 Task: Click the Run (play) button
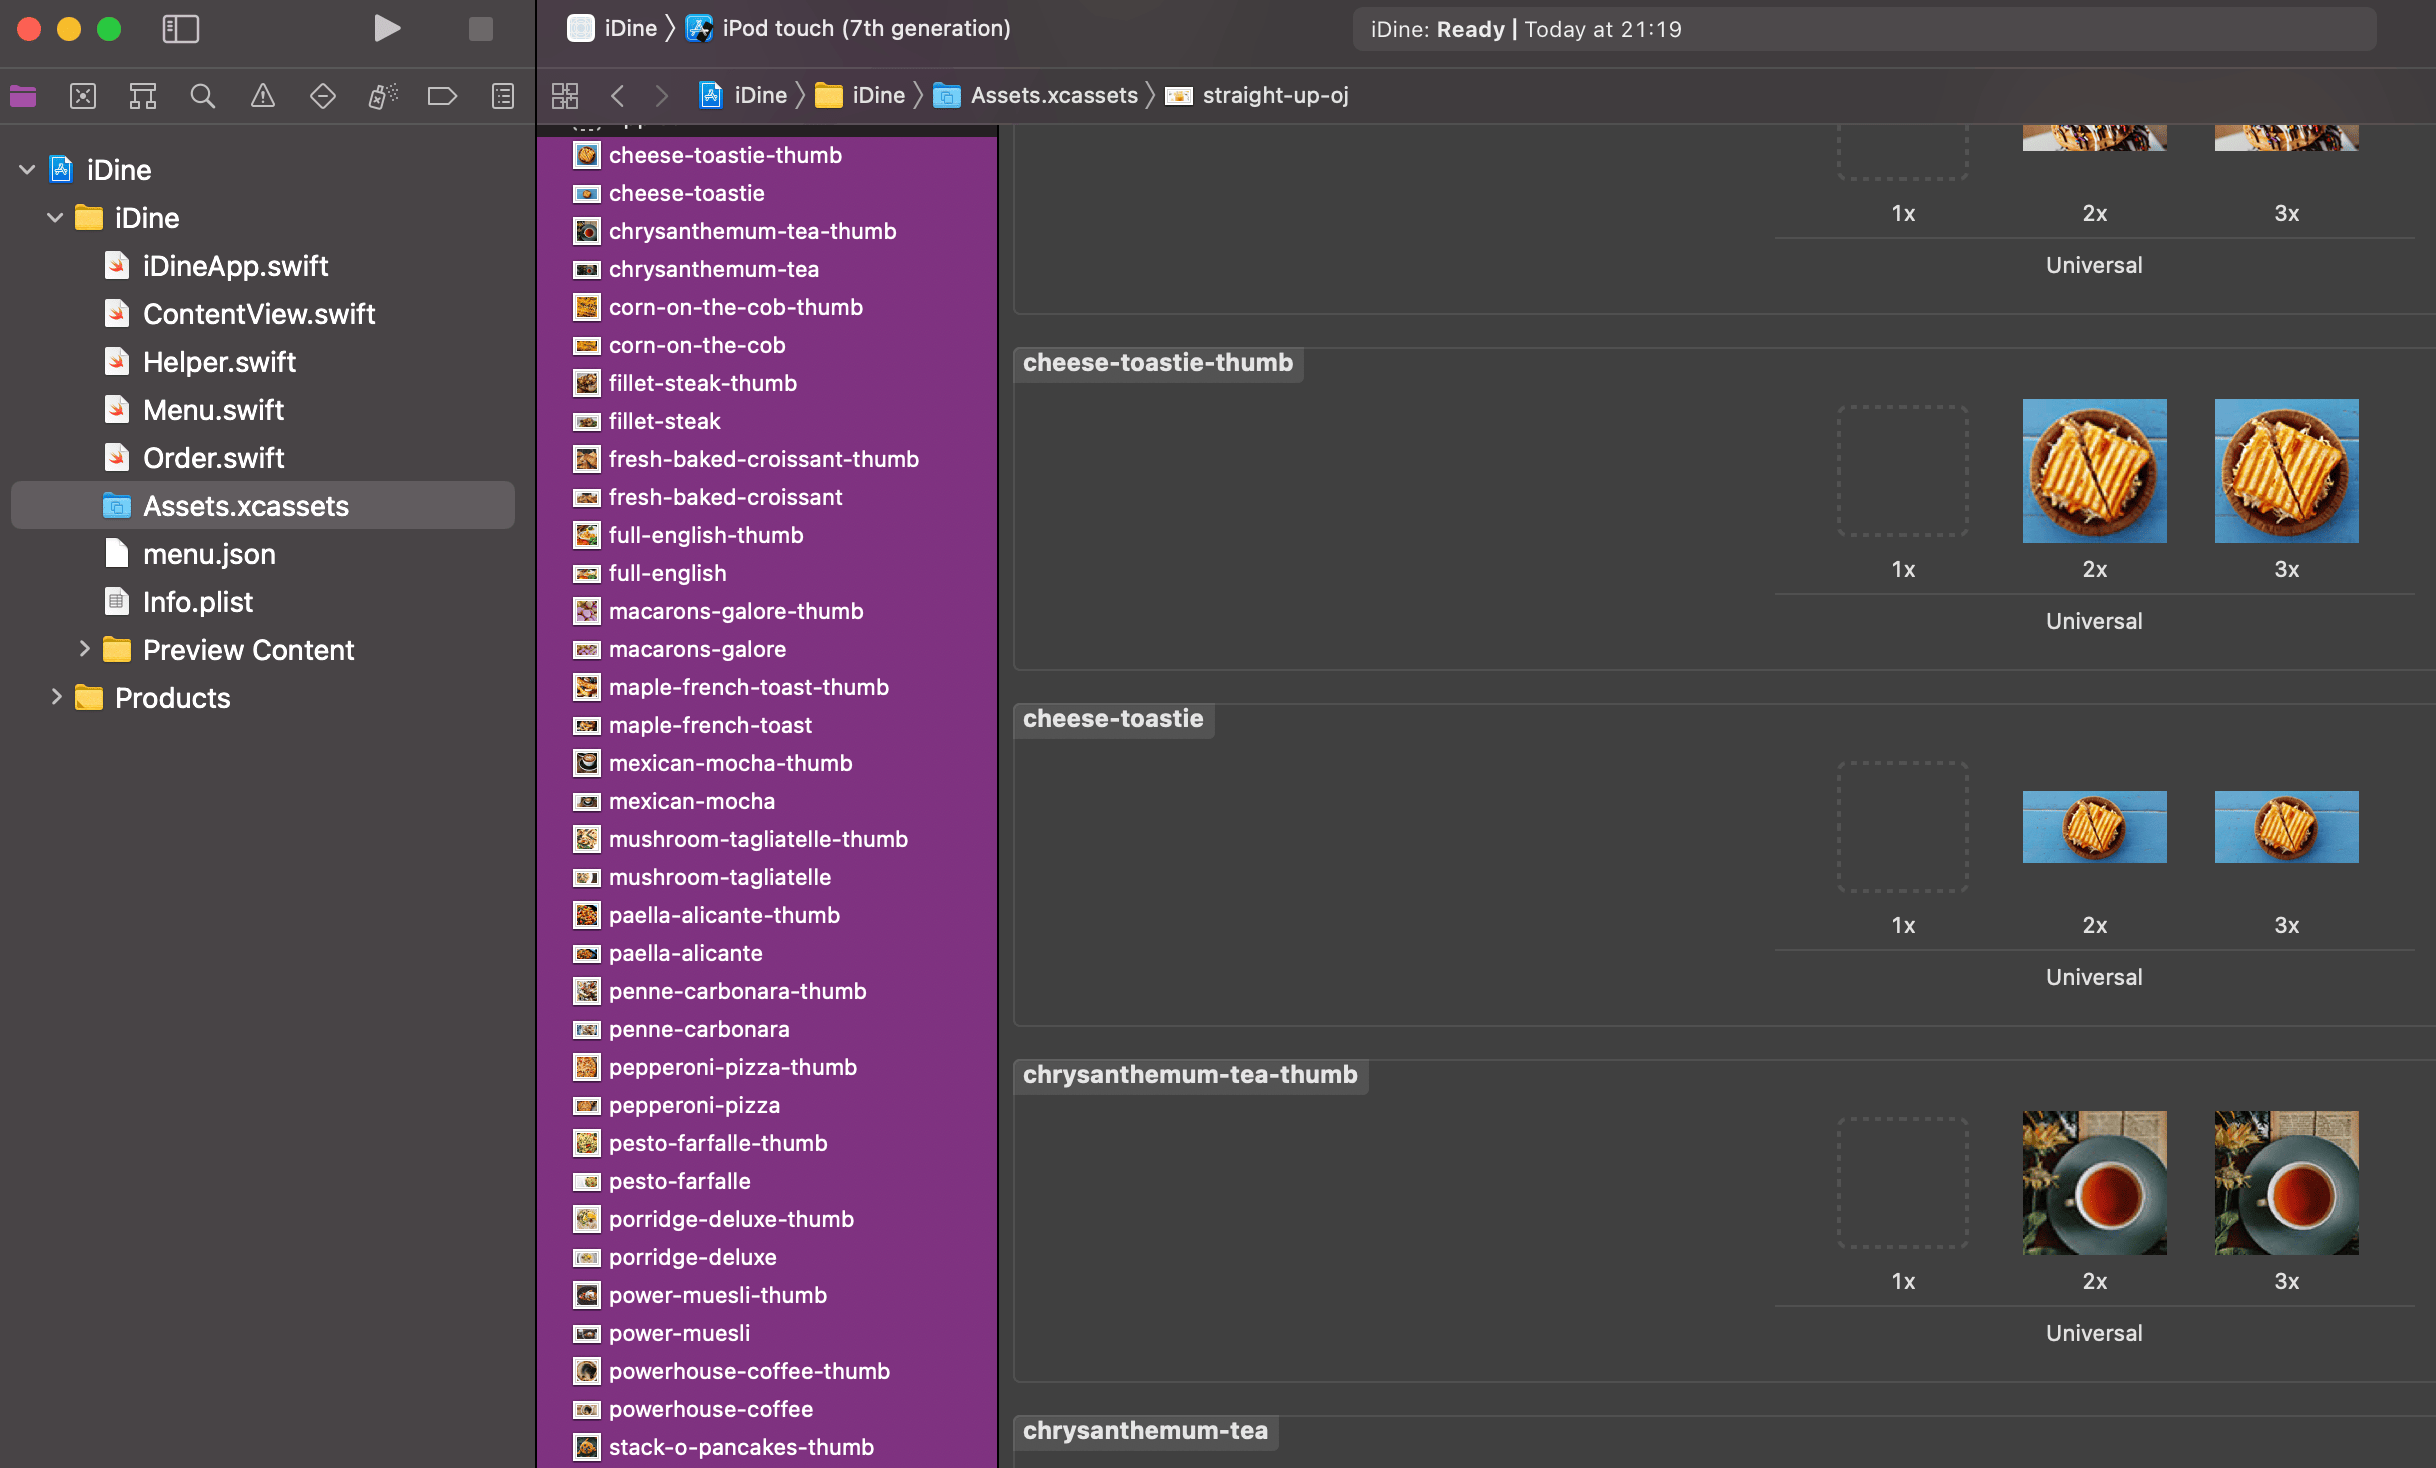click(386, 29)
